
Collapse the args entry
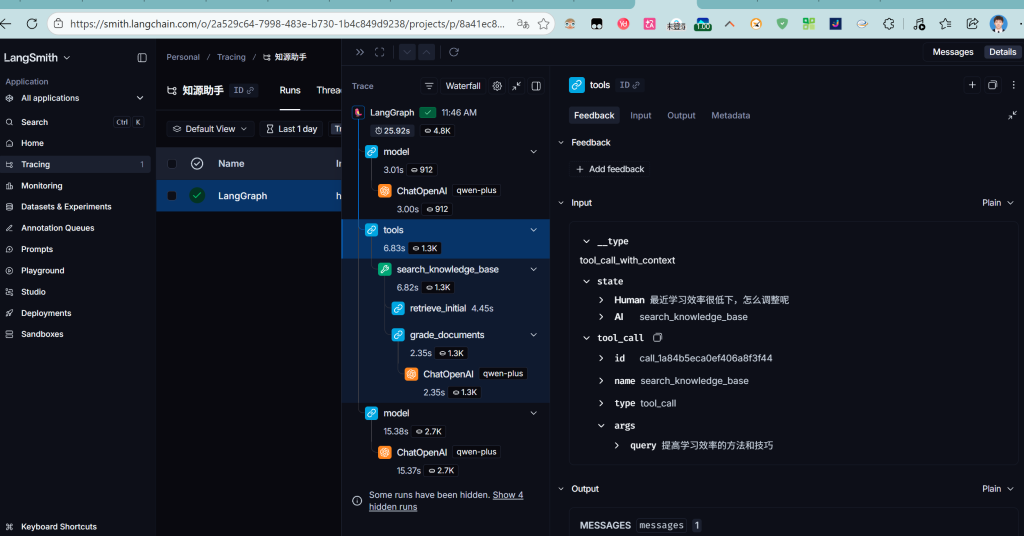tap(601, 425)
